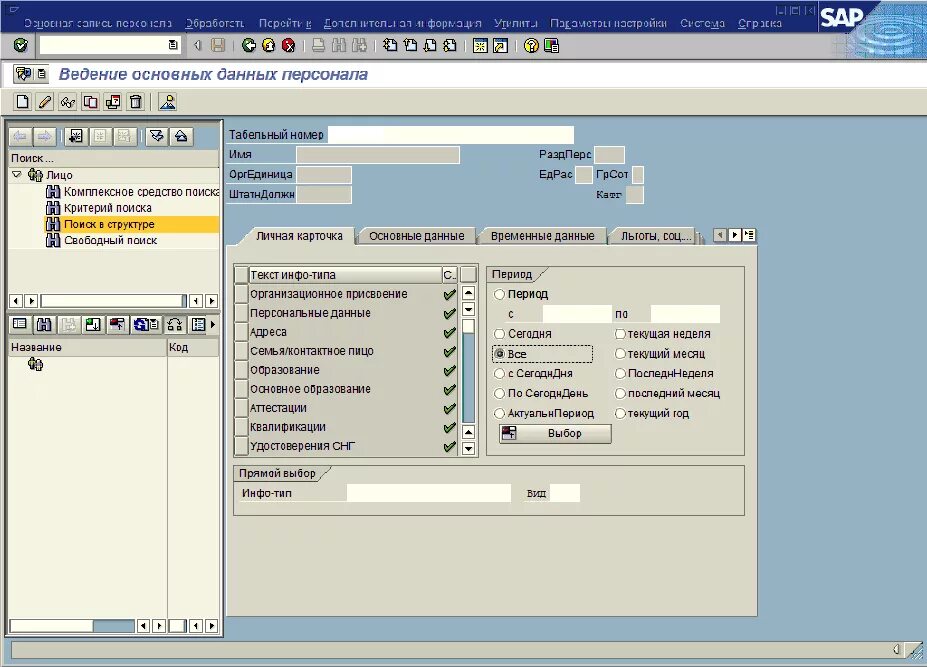Click the Copy icon in application toolbar
The height and width of the screenshot is (667, 927).
tap(90, 102)
